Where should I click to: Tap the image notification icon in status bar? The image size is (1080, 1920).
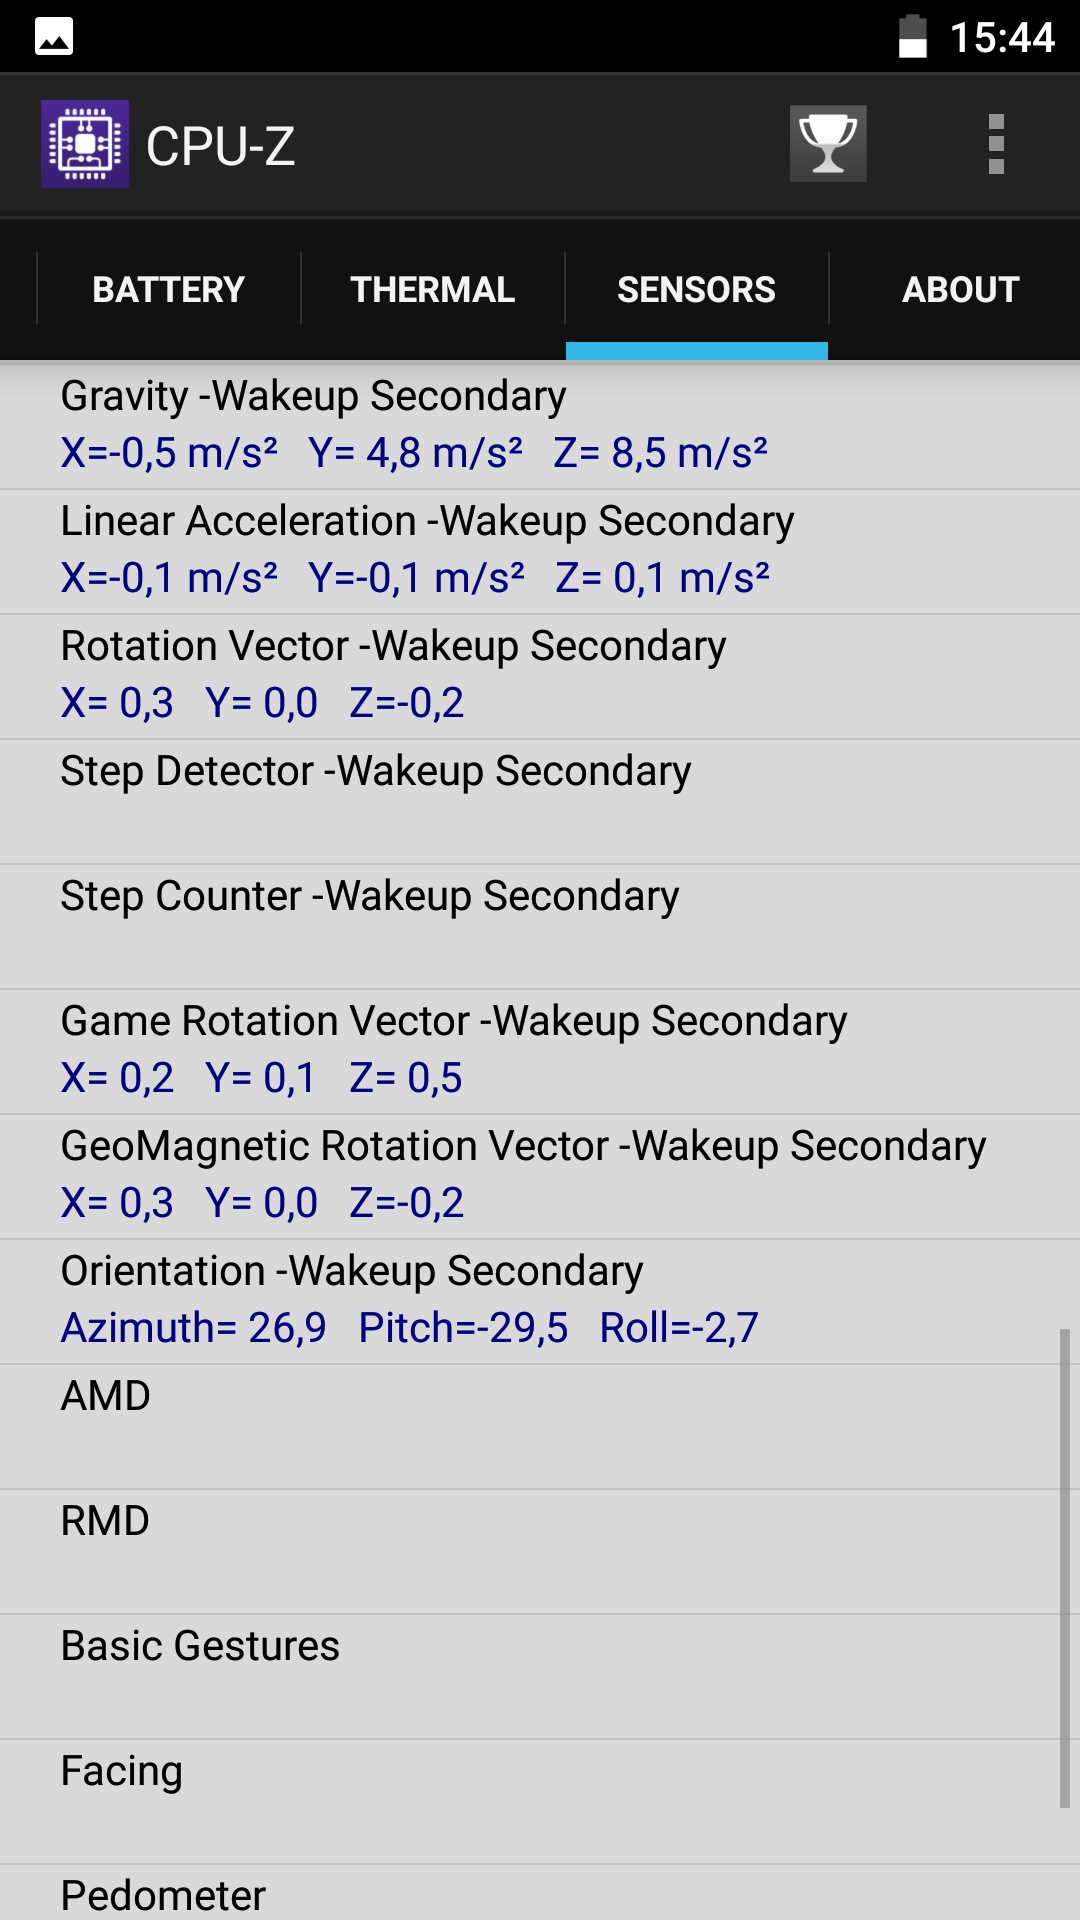pos(54,37)
